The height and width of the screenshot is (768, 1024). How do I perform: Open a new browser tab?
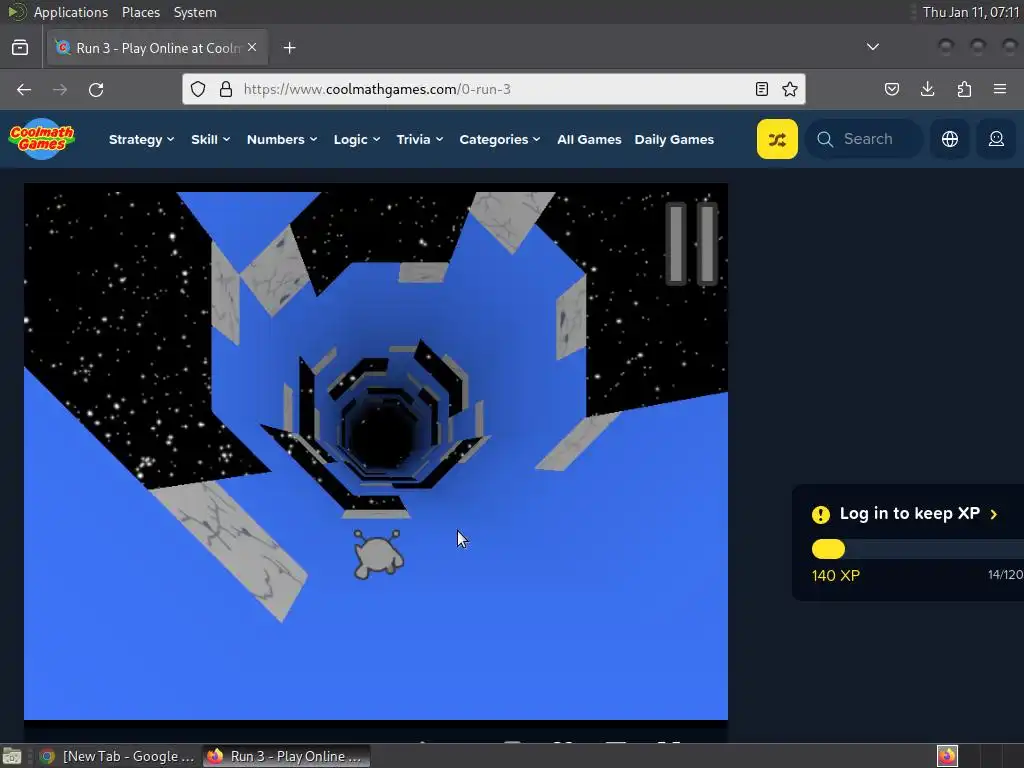pyautogui.click(x=289, y=48)
